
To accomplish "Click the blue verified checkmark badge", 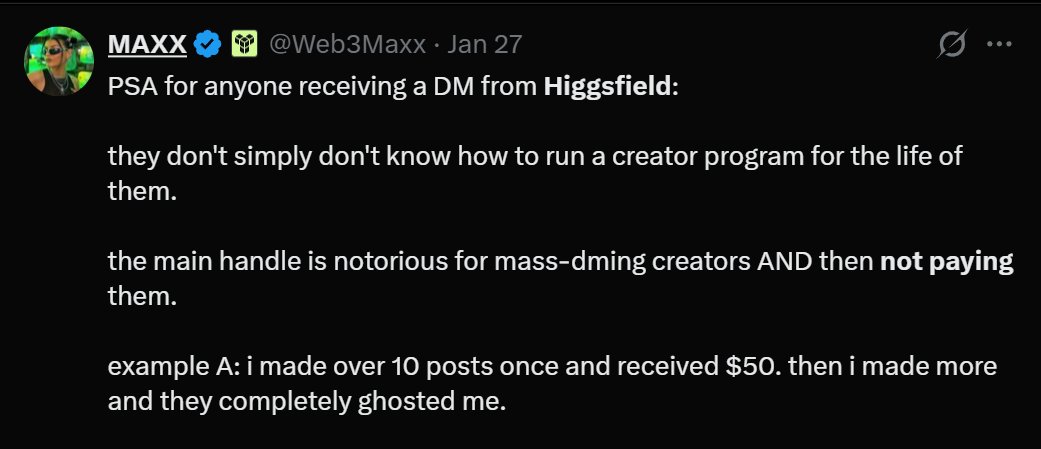I will pos(208,44).
